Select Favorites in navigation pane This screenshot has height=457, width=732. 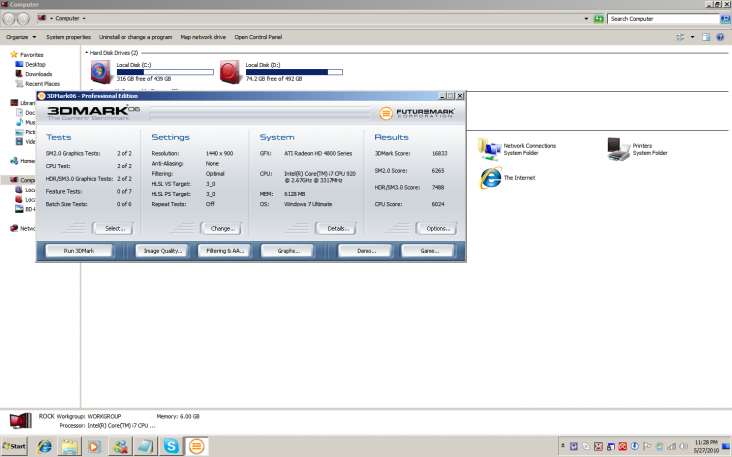point(31,55)
